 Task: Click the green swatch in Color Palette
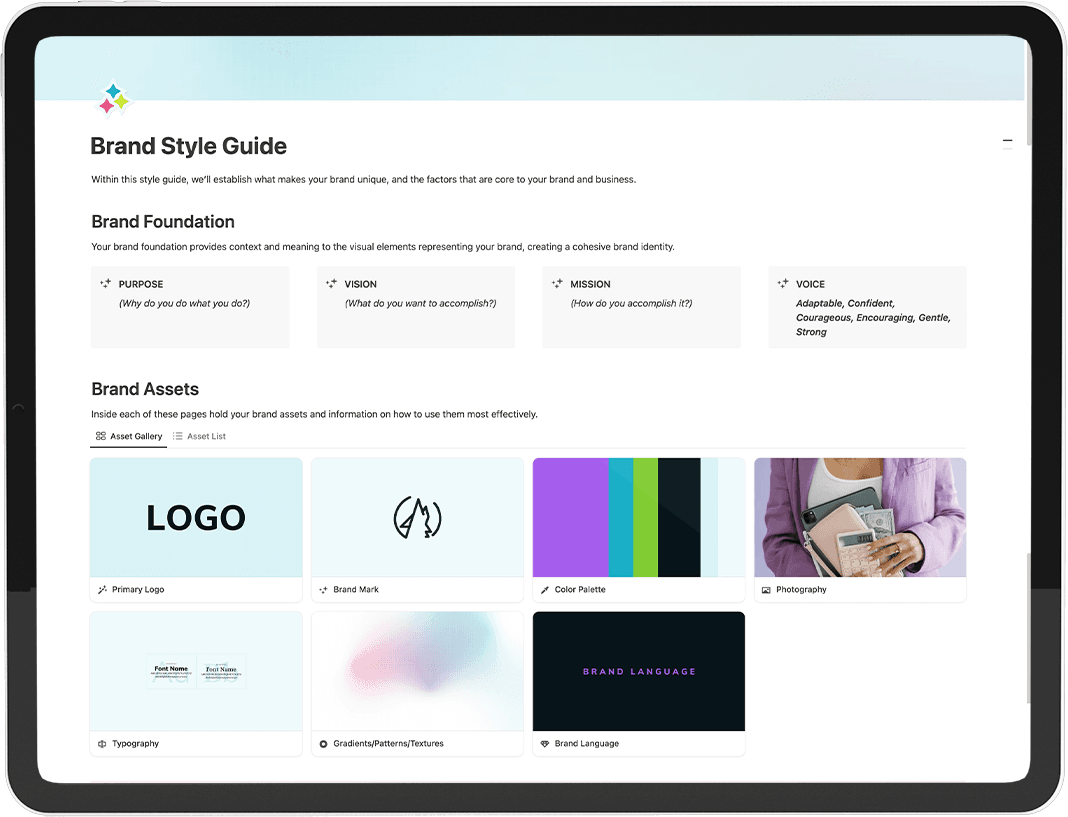click(x=645, y=517)
